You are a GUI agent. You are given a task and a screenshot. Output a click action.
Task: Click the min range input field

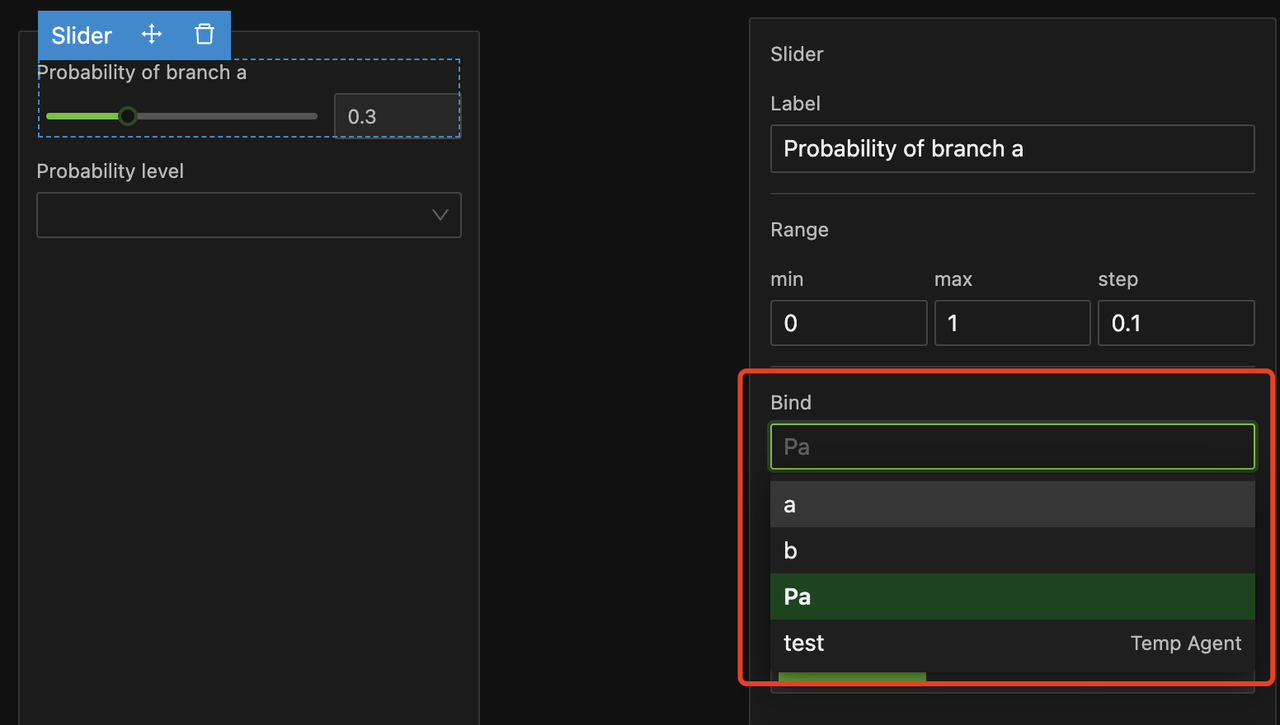848,323
